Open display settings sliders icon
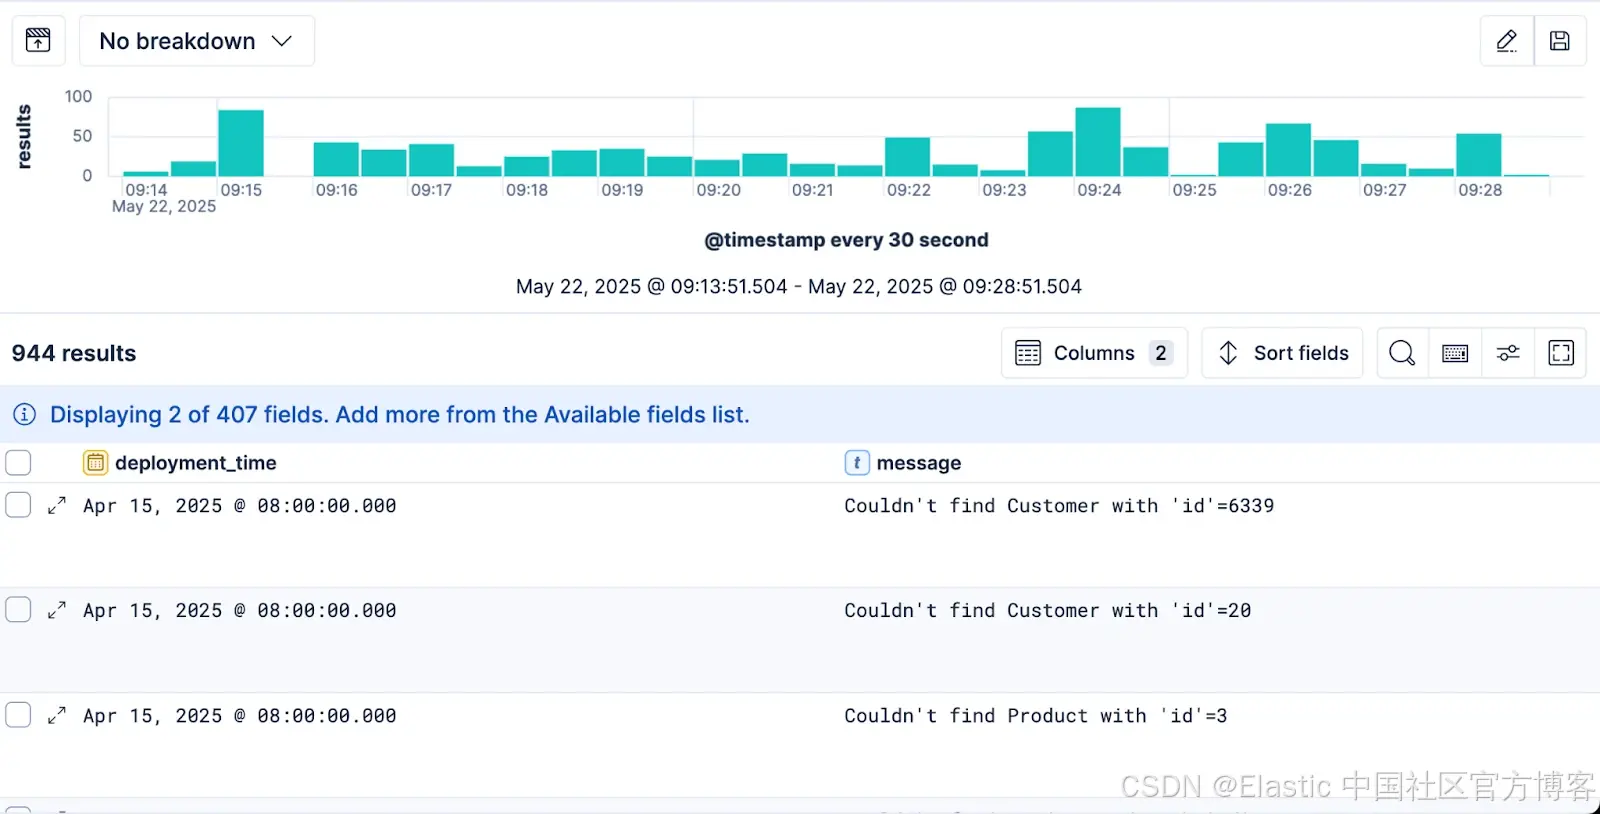Viewport: 1600px width, 814px height. point(1508,353)
